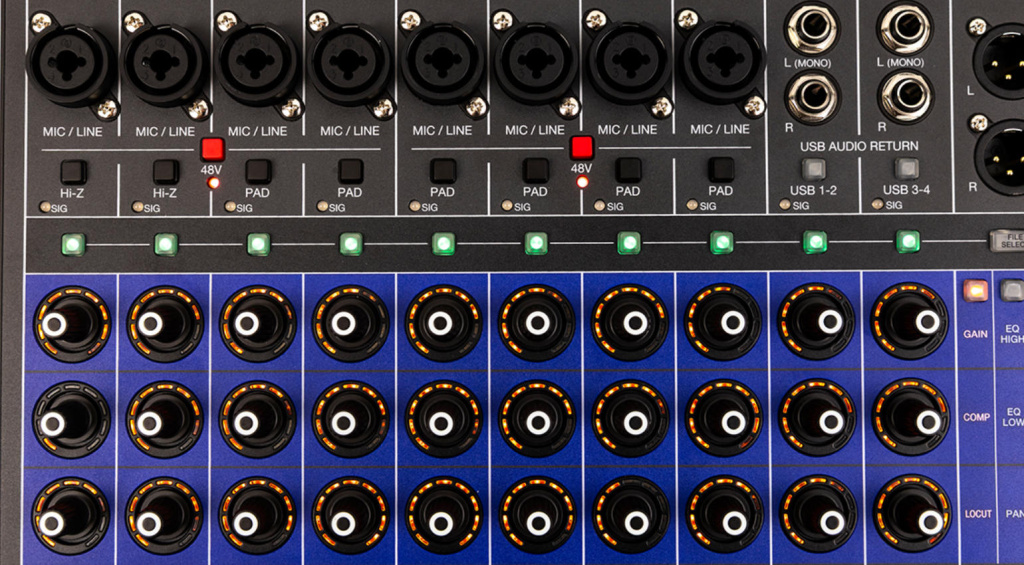Toggle the USB 3-4 audio return button
This screenshot has width=1024, height=565.
(x=906, y=170)
